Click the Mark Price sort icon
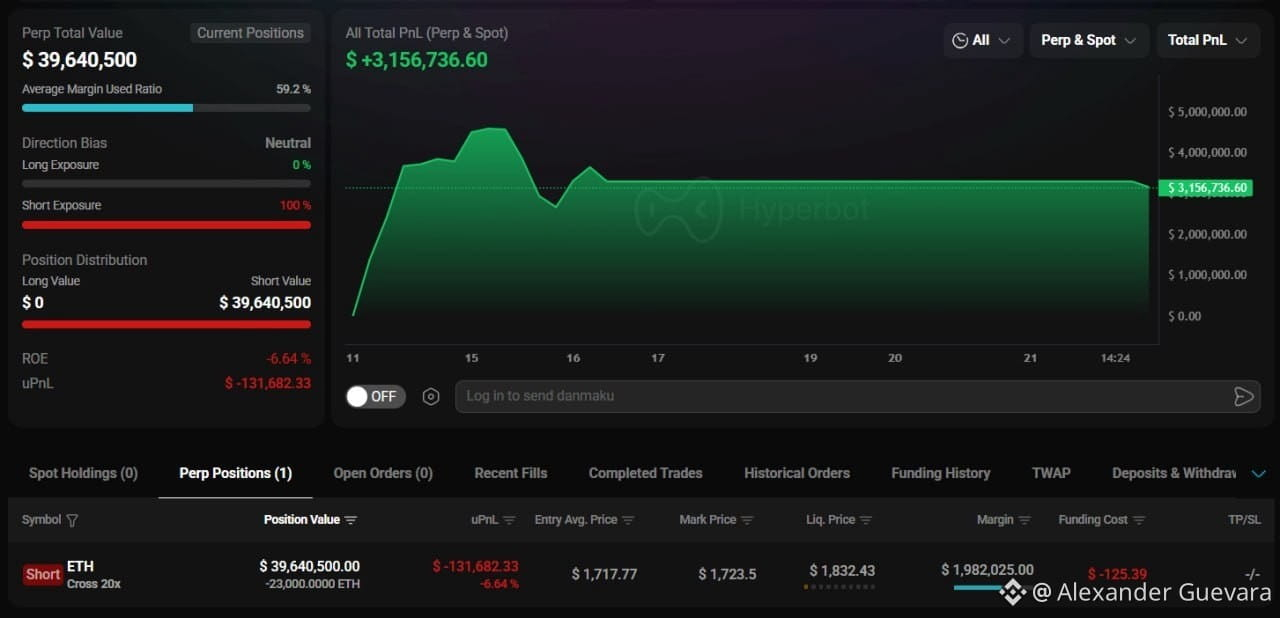1280x618 pixels. 747,520
